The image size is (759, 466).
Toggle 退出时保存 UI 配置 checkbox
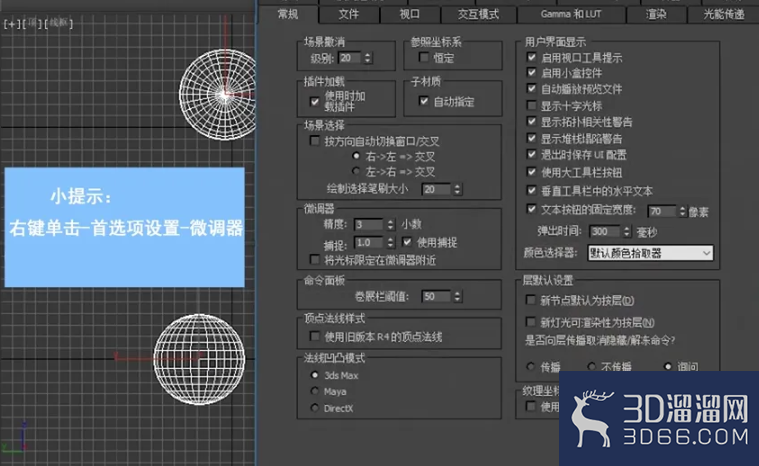531,154
